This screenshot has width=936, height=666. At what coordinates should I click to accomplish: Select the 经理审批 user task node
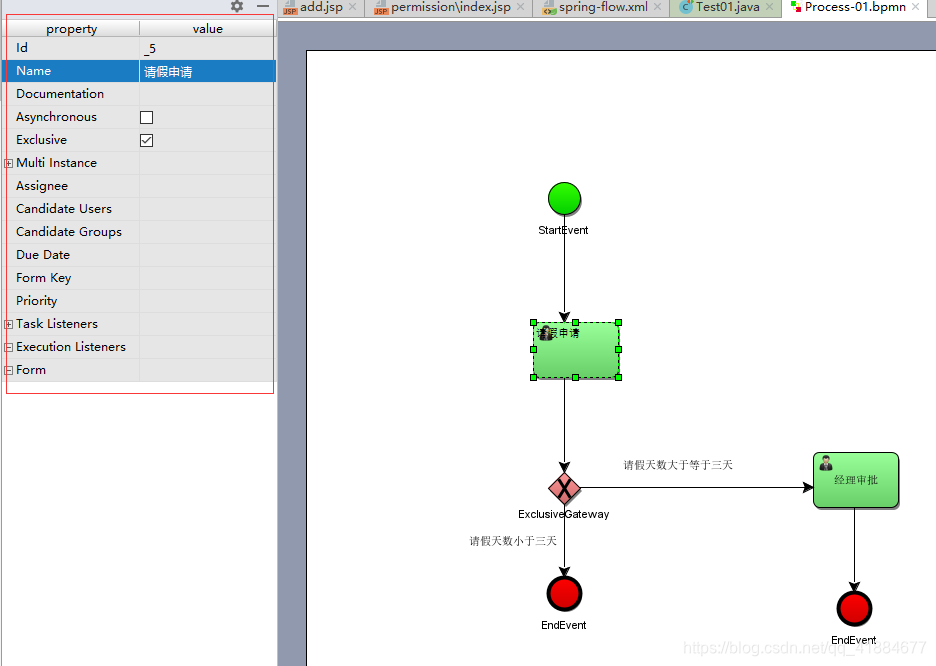click(x=855, y=480)
